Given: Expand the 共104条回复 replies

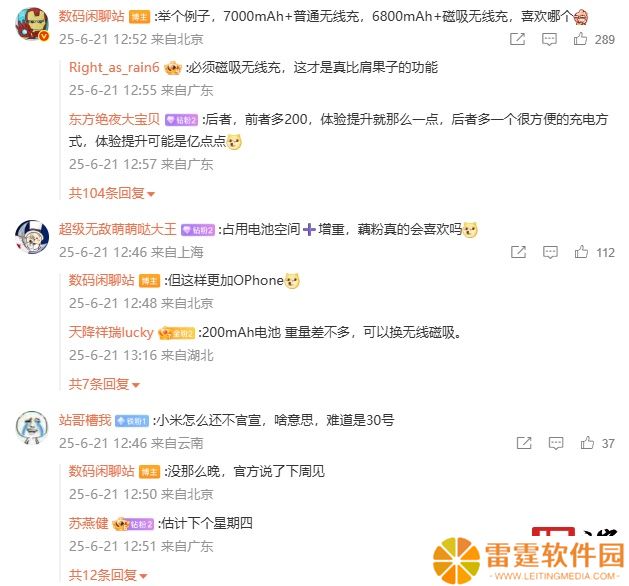Looking at the screenshot, I should [112, 193].
